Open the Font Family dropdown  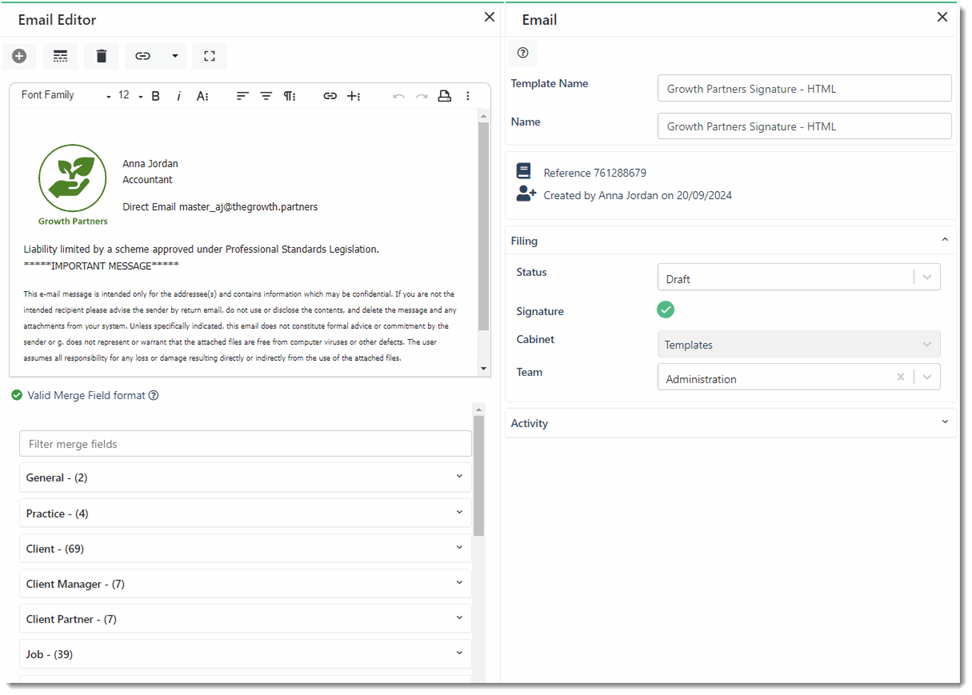(x=65, y=95)
